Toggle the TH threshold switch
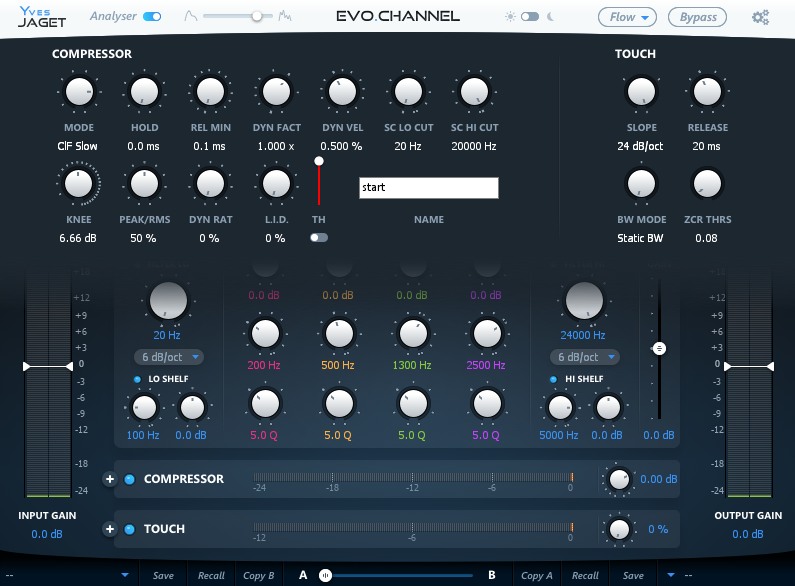 [319, 238]
